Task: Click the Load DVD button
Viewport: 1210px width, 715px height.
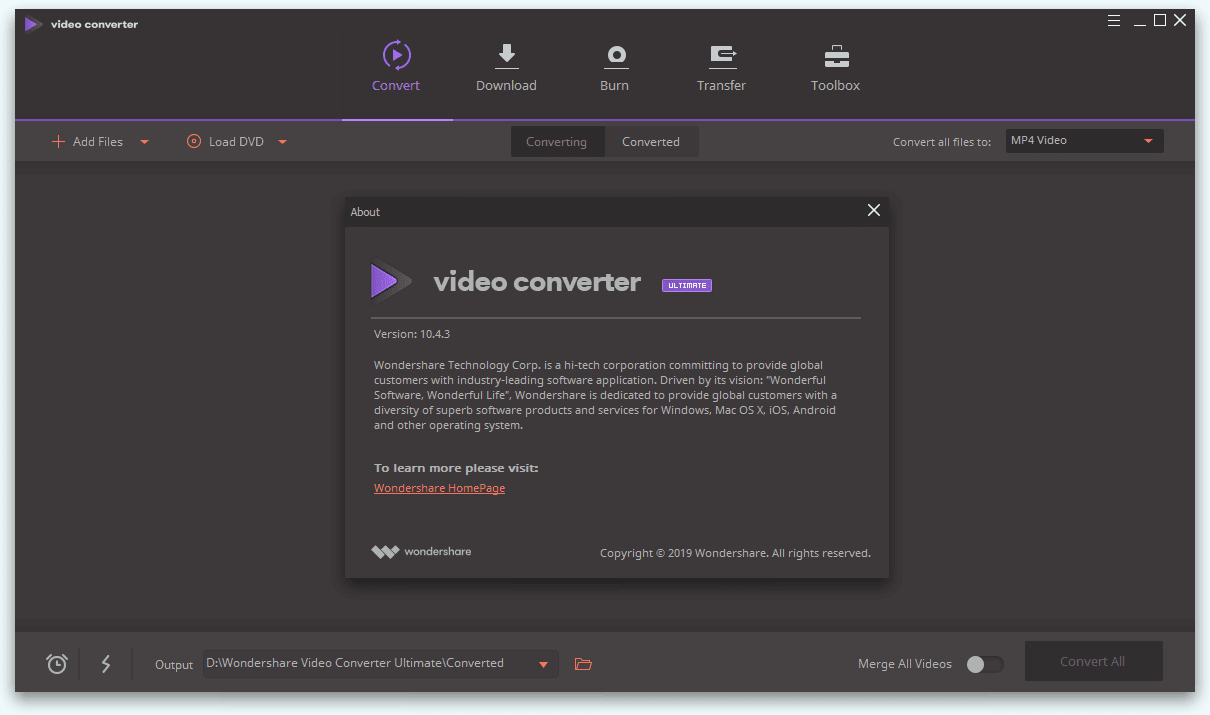Action: (x=225, y=142)
